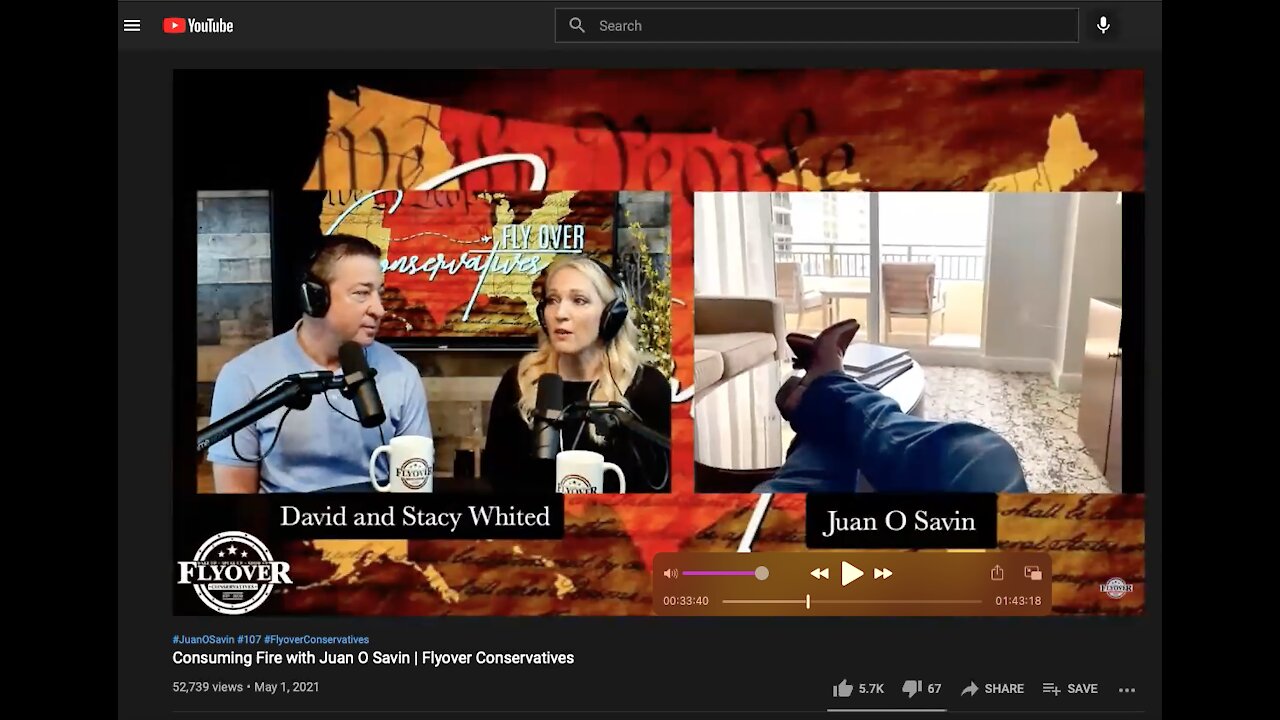Viewport: 1280px width, 720px height.
Task: Play the video in overlay player
Action: pyautogui.click(x=852, y=573)
